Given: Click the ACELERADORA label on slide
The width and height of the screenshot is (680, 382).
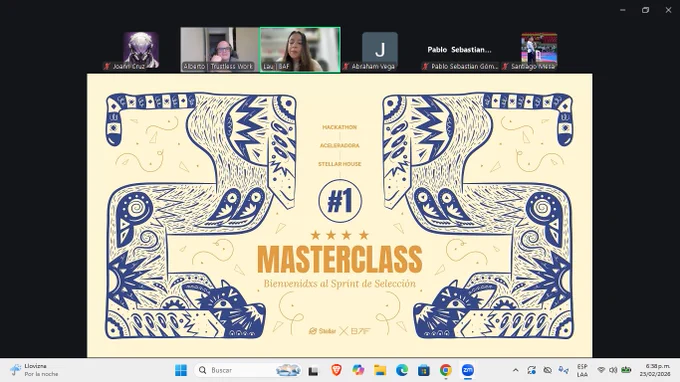Looking at the screenshot, I should [340, 146].
